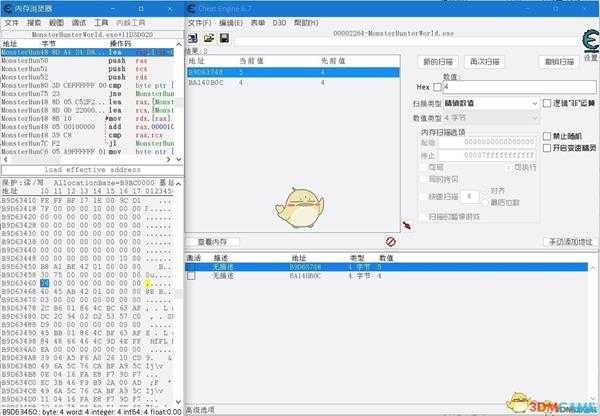Open the 文件(F) menu in Cheat Engine

click(x=200, y=21)
